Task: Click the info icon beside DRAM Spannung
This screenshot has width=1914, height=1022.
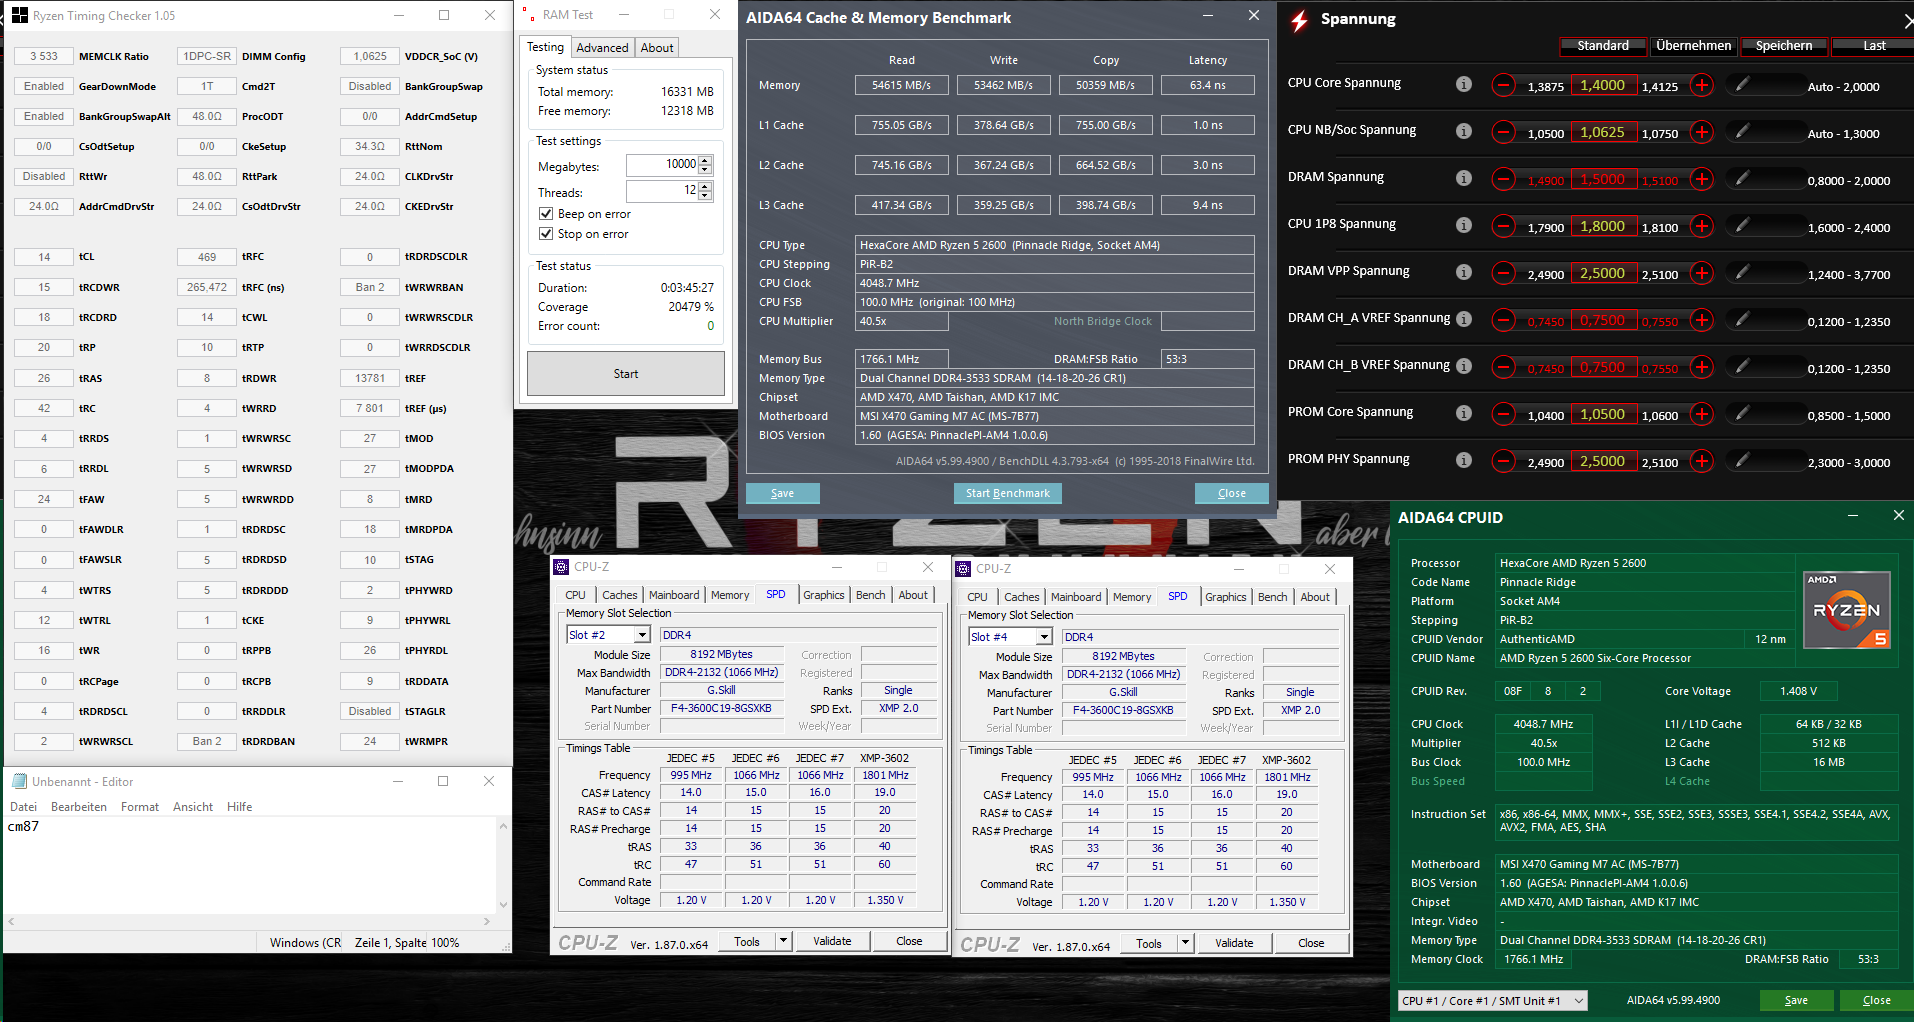Action: [x=1464, y=178]
